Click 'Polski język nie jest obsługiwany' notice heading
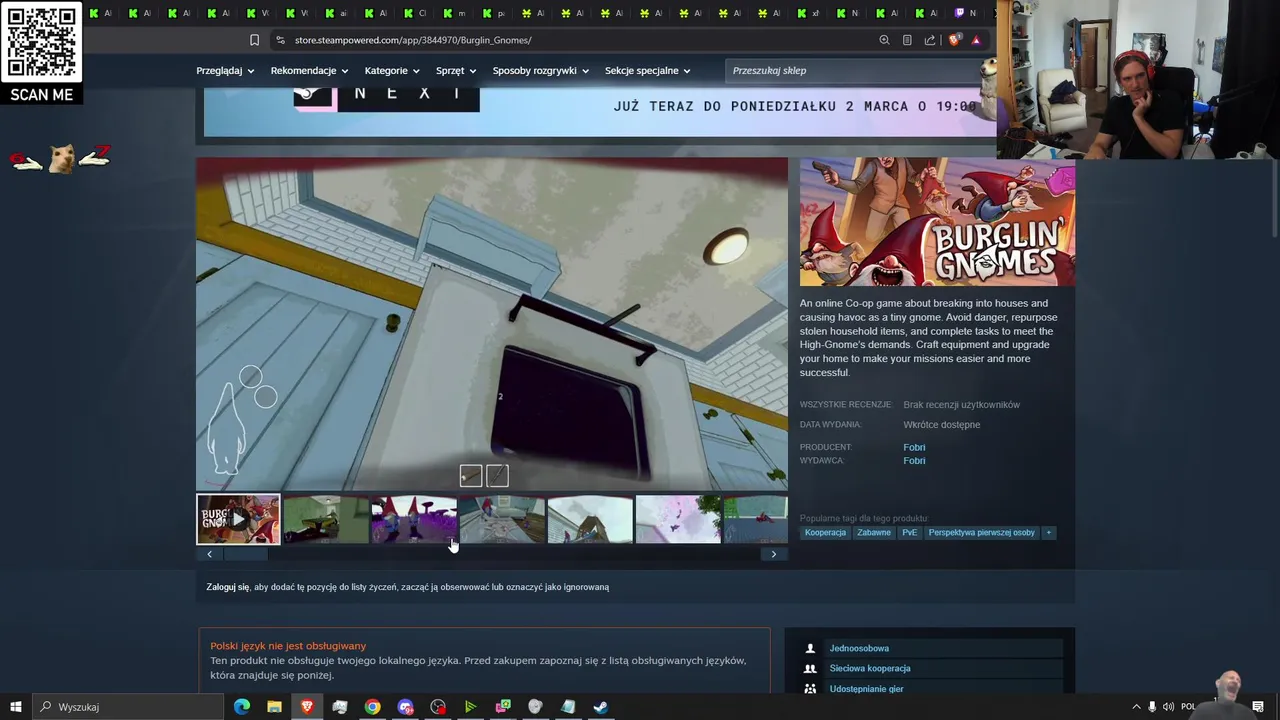1280x720 pixels. (x=288, y=646)
